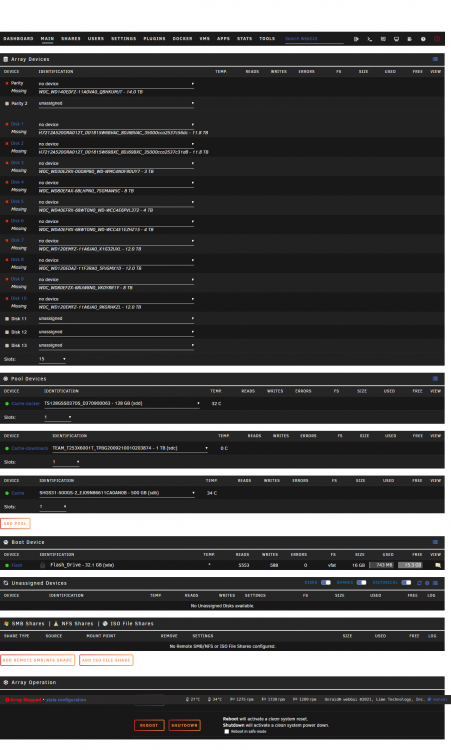
Task: Click the Disk 7 link
Action: coord(17,240)
